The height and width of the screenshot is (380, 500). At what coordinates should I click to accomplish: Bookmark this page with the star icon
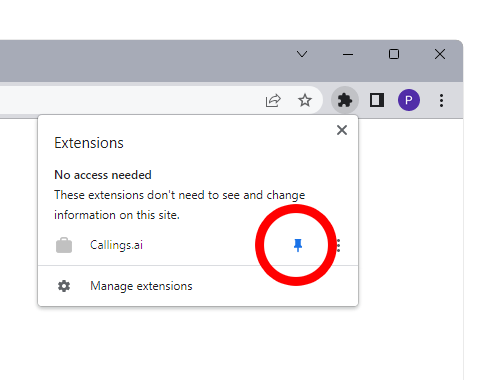coord(305,100)
